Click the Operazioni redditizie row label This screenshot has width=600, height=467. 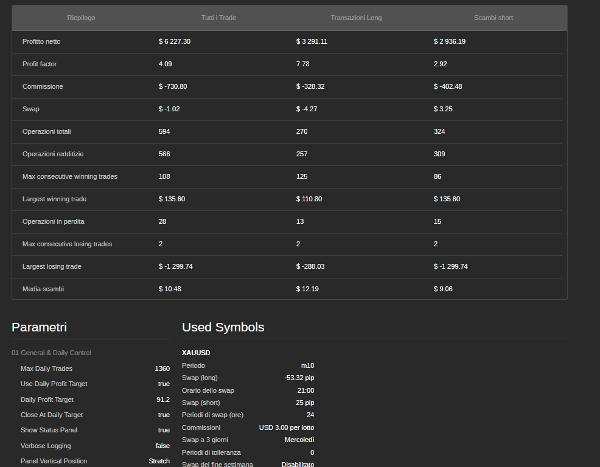(53, 154)
